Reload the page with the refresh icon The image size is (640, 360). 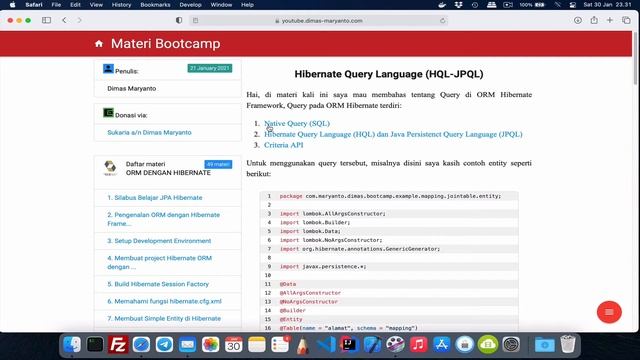pos(442,20)
